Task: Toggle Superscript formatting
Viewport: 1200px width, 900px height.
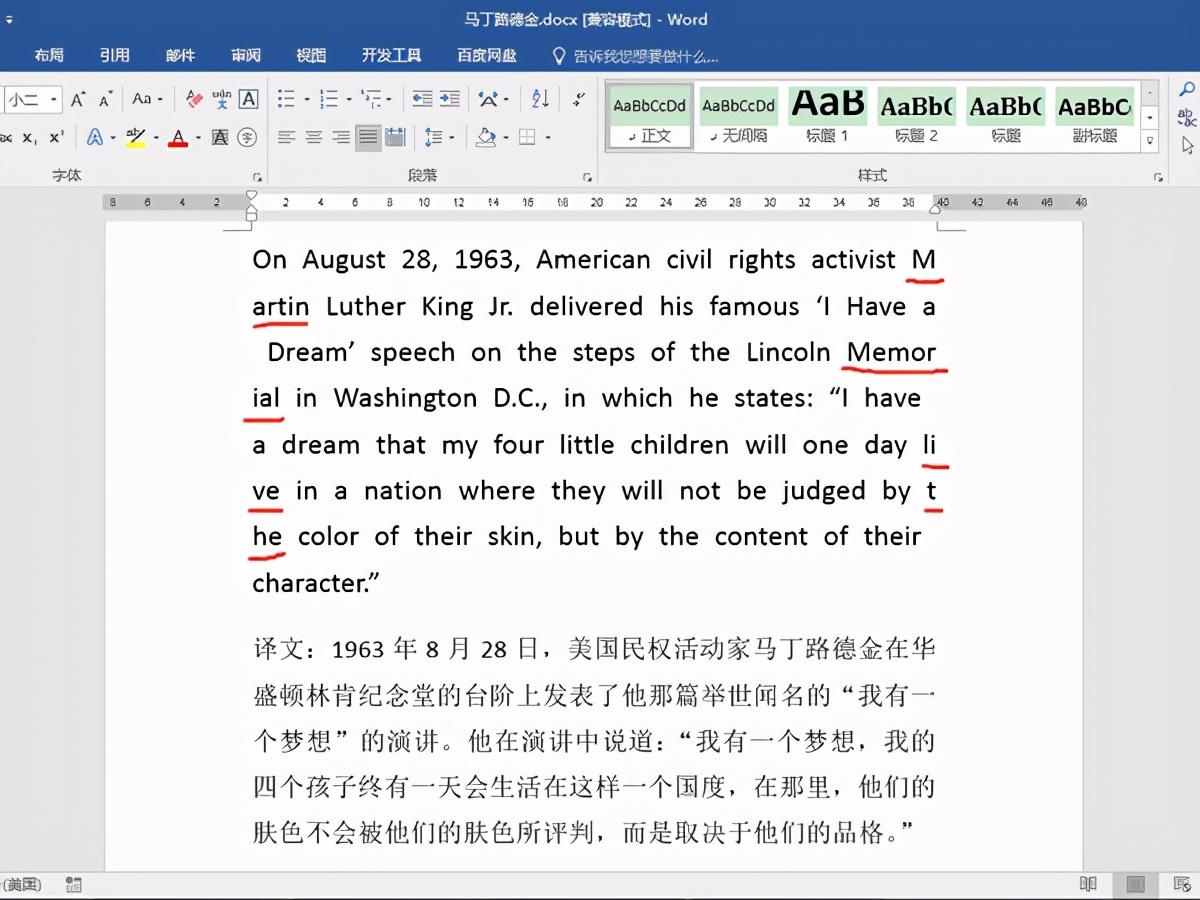Action: coord(56,137)
